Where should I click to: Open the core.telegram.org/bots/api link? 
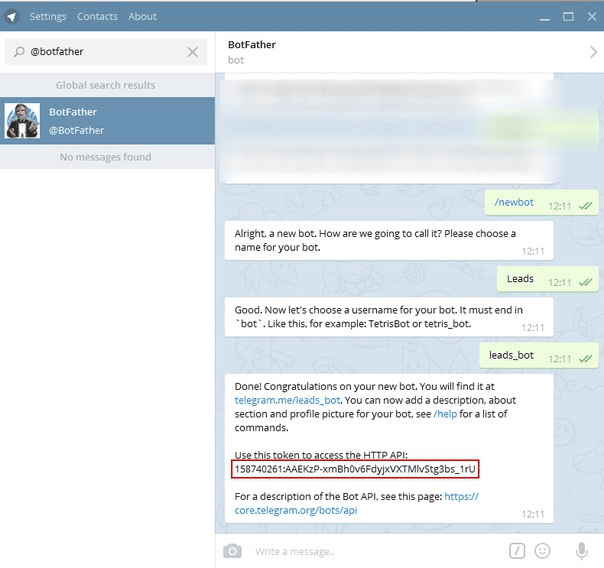coord(296,510)
